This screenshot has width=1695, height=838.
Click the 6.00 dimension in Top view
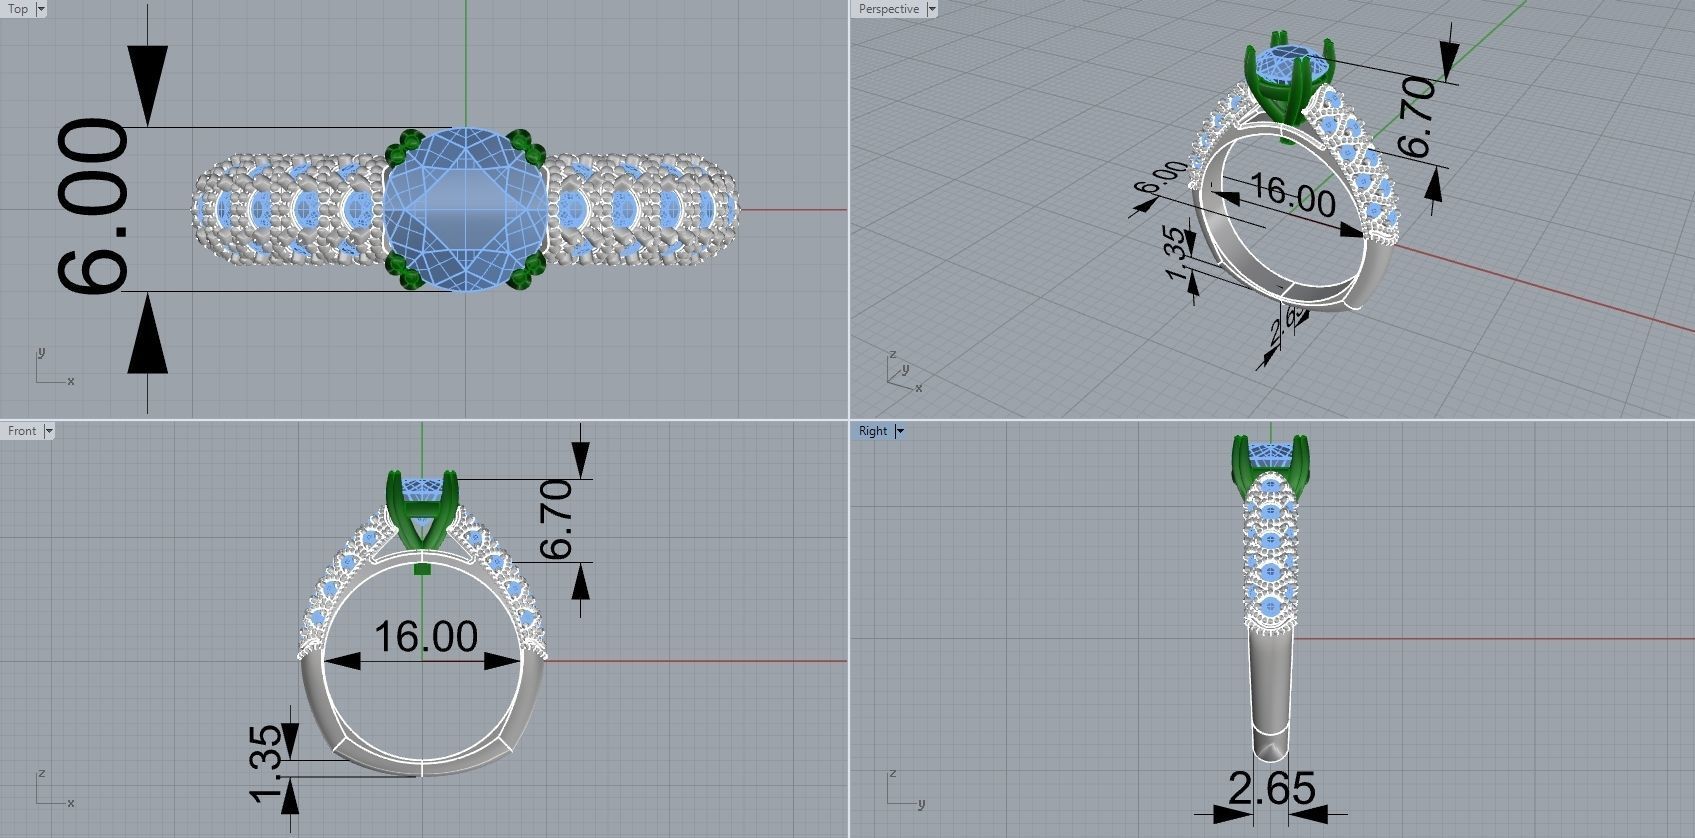coord(92,207)
